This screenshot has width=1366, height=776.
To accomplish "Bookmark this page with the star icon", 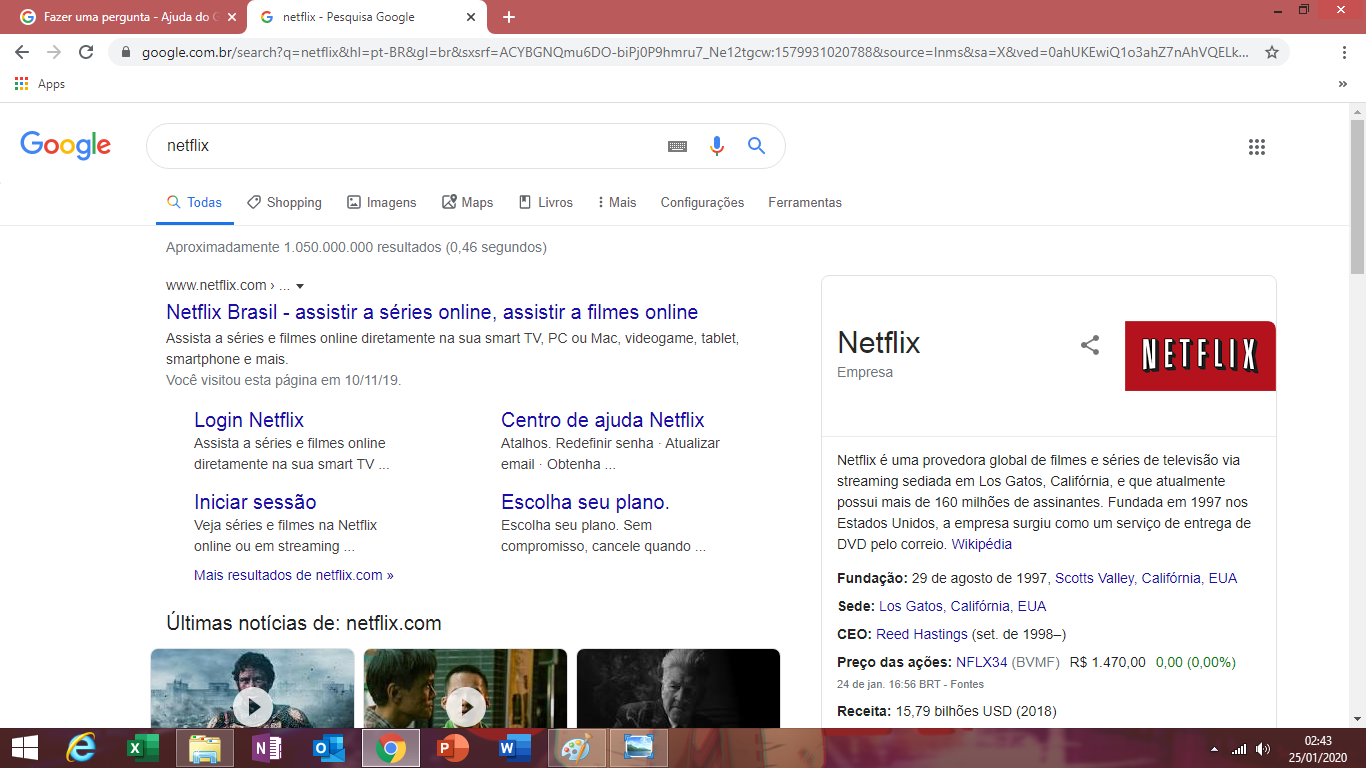I will [1272, 52].
